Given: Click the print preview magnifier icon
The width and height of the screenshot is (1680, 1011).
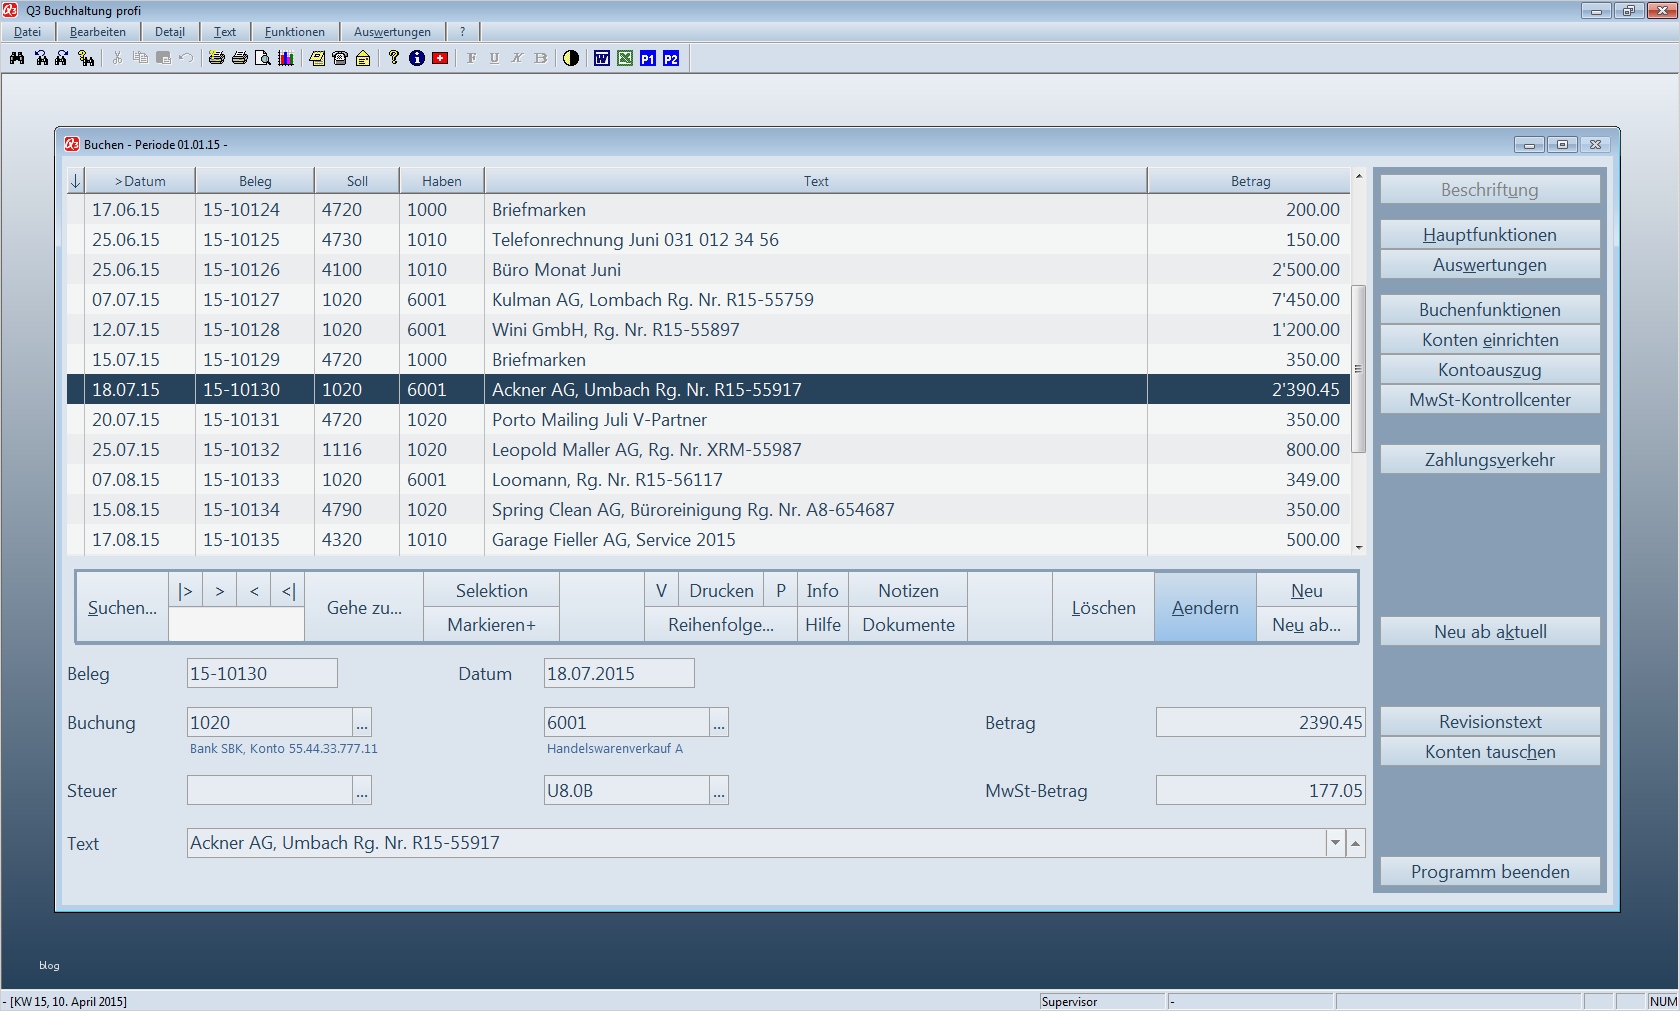Looking at the screenshot, I should click(262, 58).
